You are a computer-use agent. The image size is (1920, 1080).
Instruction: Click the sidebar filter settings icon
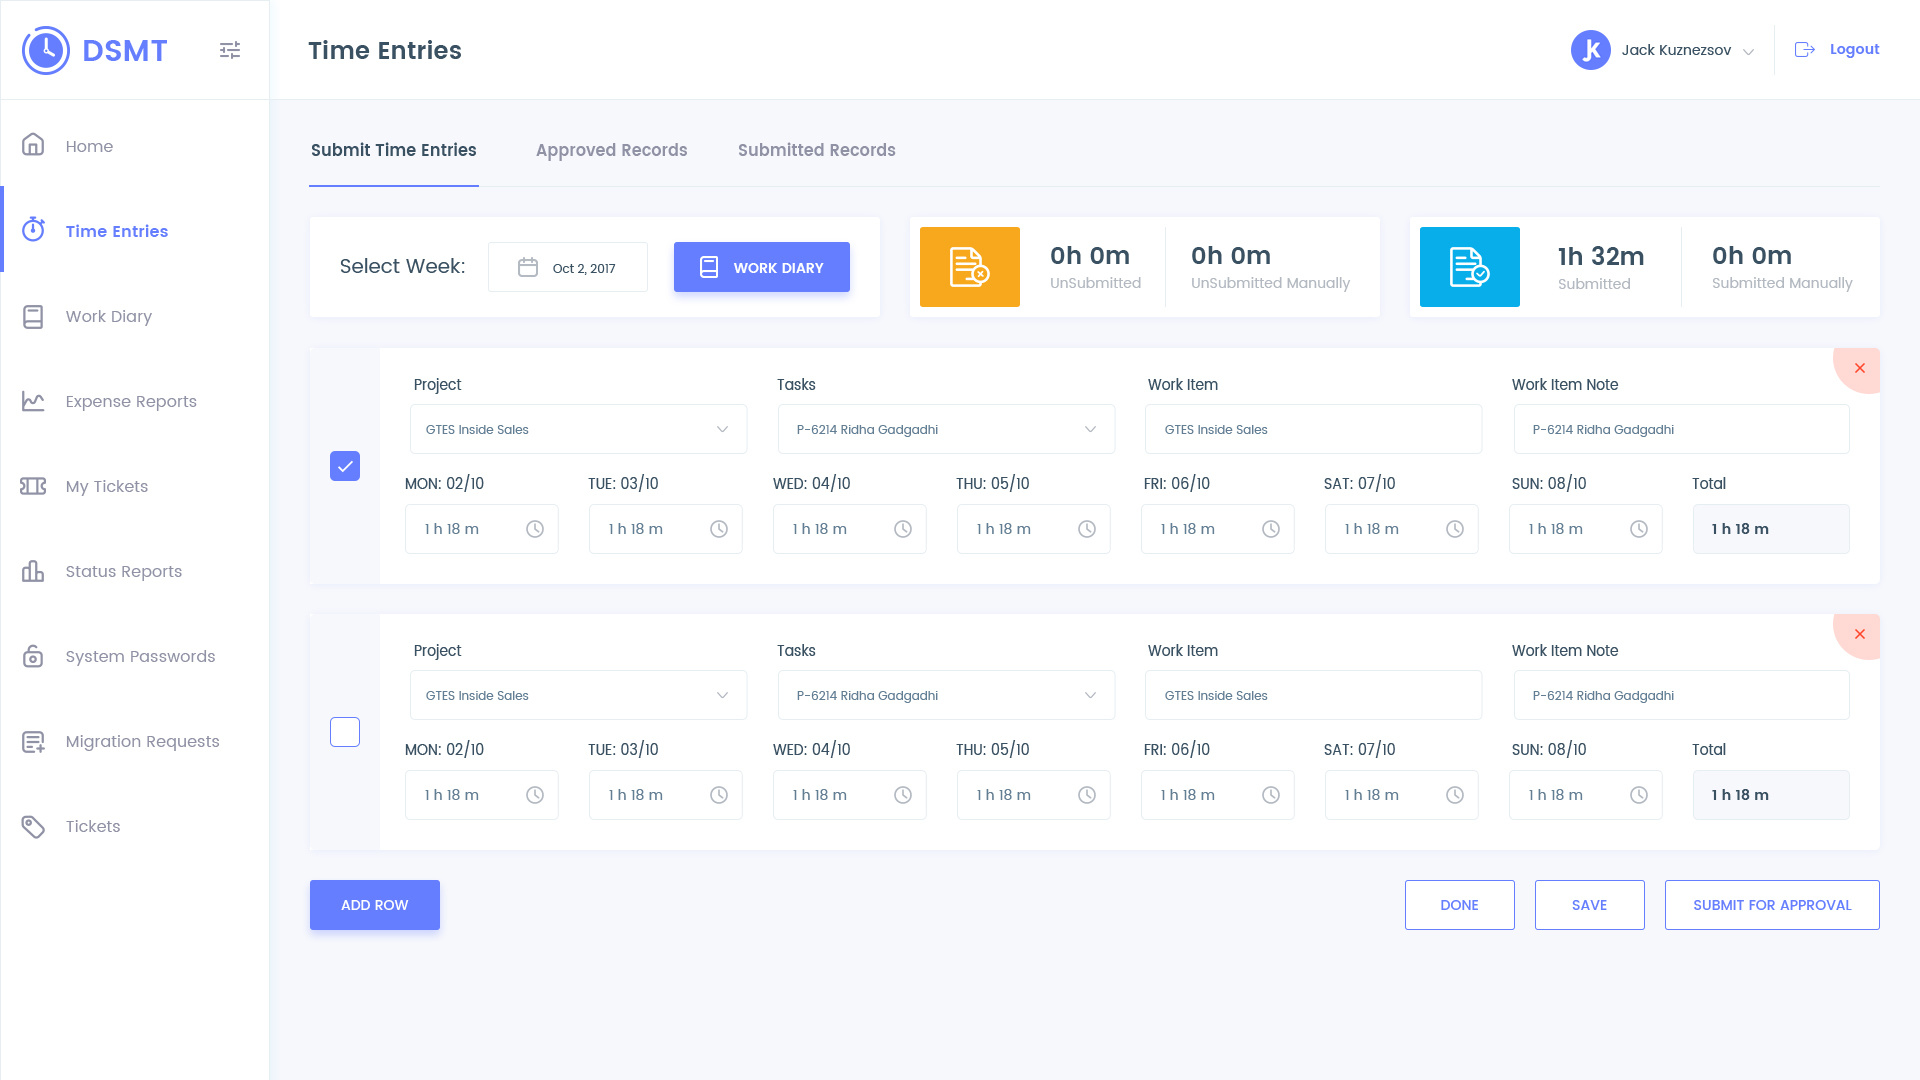[x=230, y=50]
